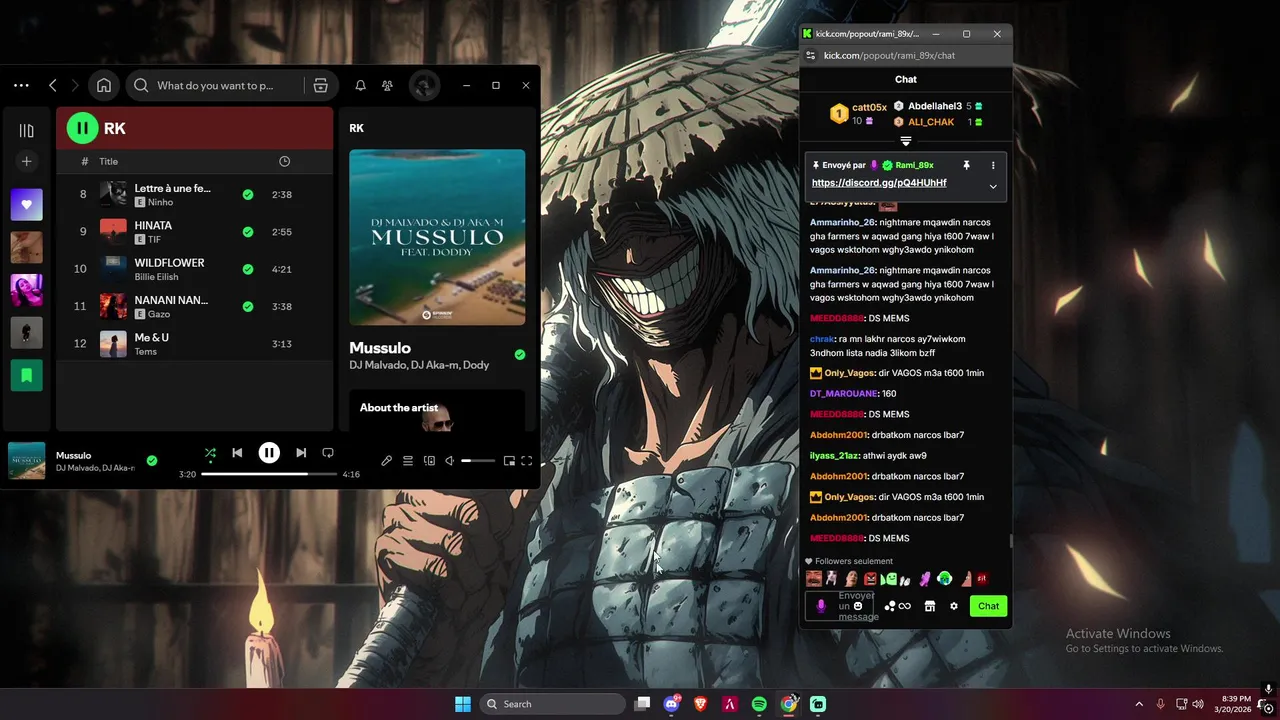Toggle saved checkmark beside Mussulo title in panel
This screenshot has width=1280, height=720.
click(519, 354)
